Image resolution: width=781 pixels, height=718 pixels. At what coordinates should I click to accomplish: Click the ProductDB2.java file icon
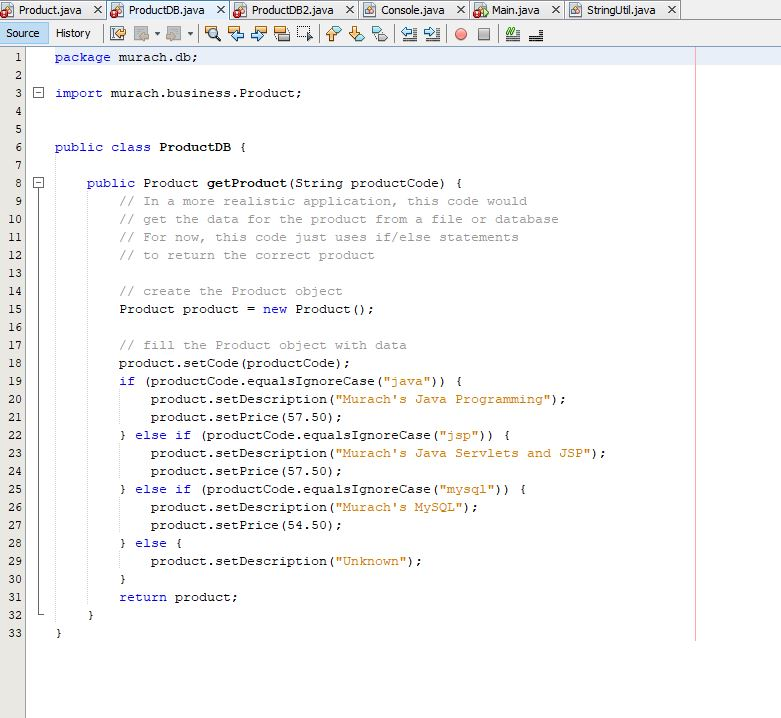tap(240, 10)
